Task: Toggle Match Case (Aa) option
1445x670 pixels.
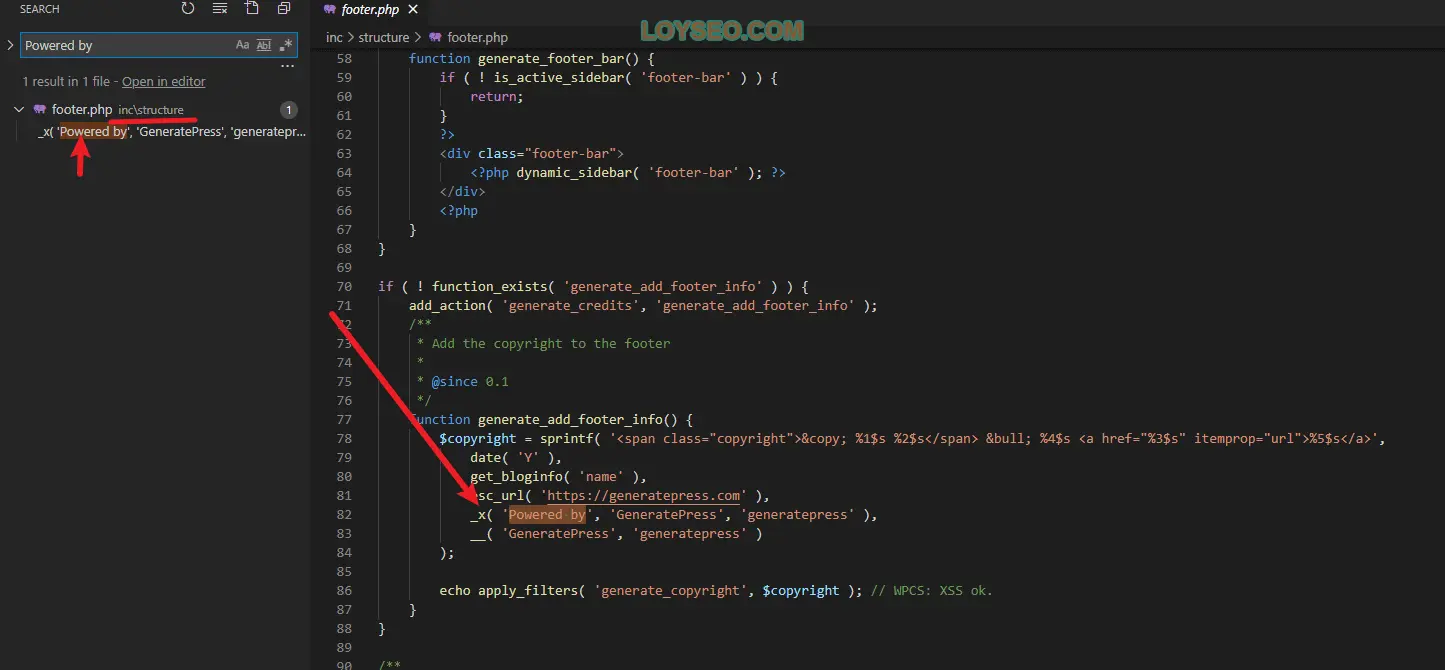Action: coord(243,45)
